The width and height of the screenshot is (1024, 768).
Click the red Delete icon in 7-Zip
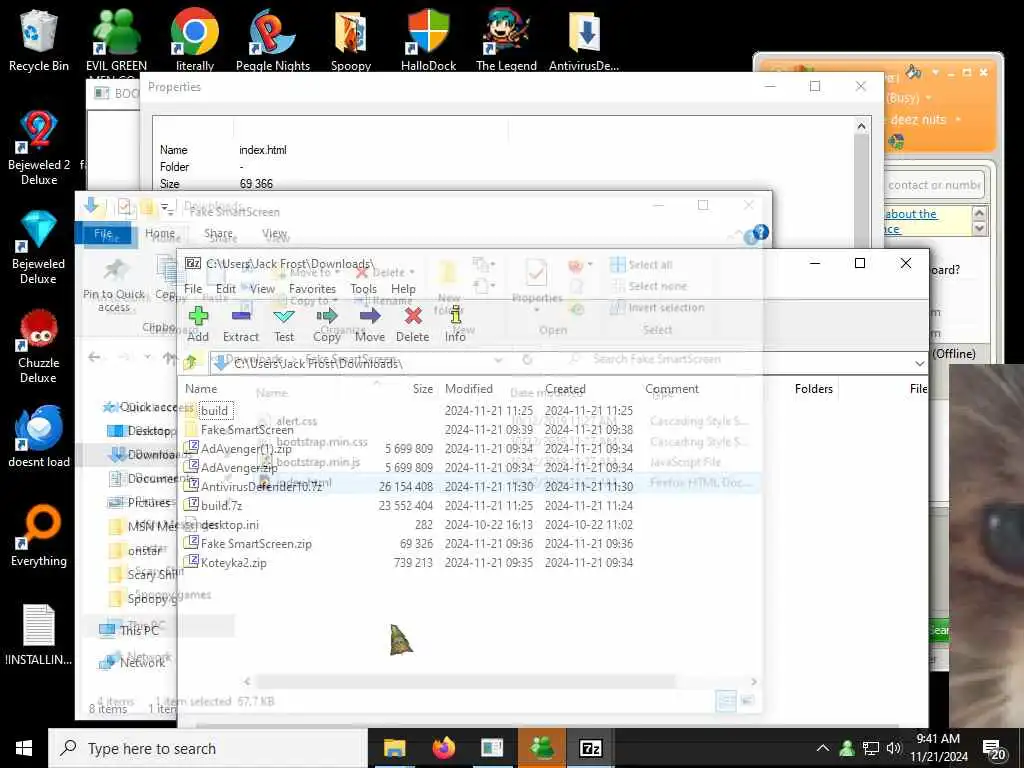[x=413, y=317]
